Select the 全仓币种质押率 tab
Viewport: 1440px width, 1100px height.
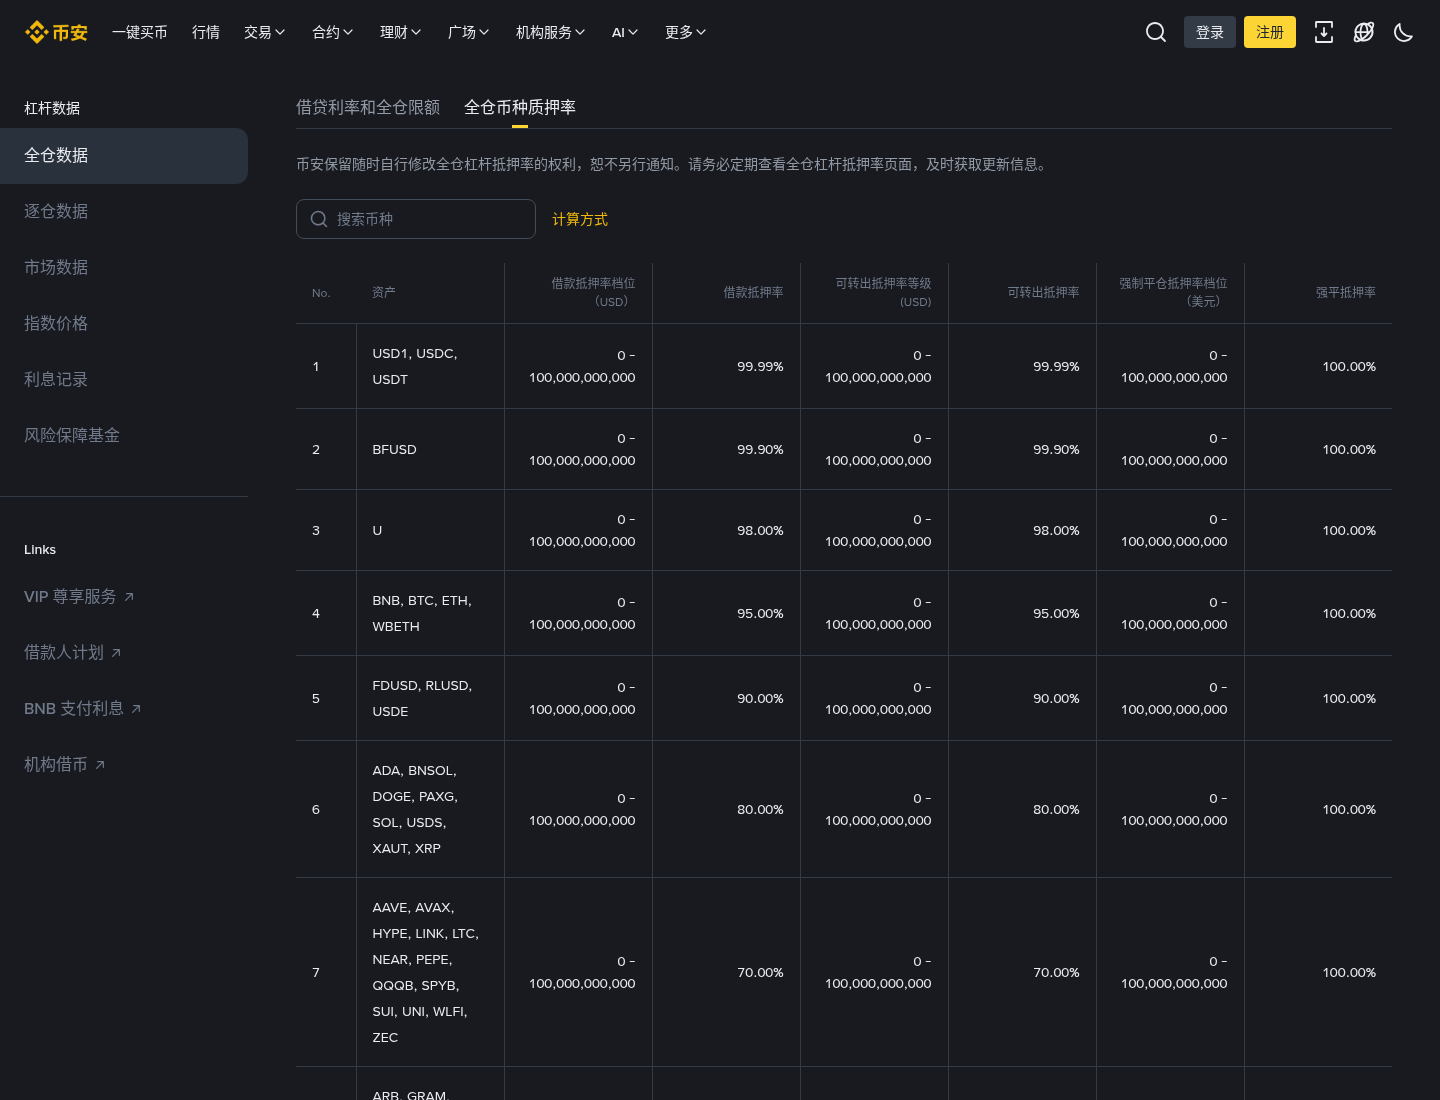coord(520,107)
